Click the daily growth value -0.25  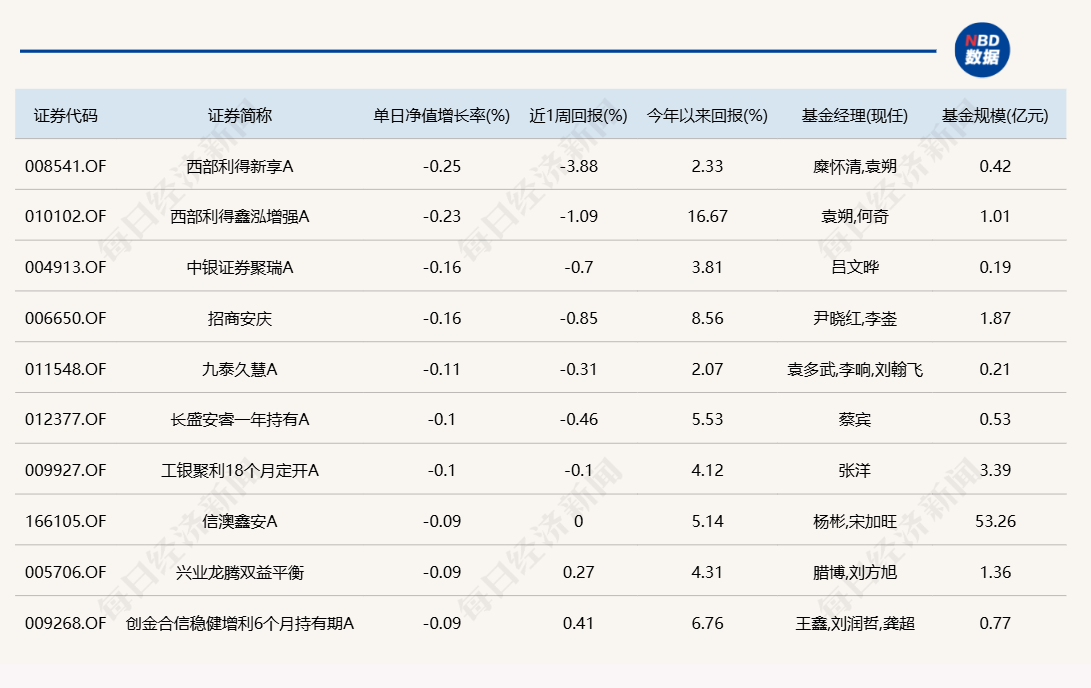442,166
